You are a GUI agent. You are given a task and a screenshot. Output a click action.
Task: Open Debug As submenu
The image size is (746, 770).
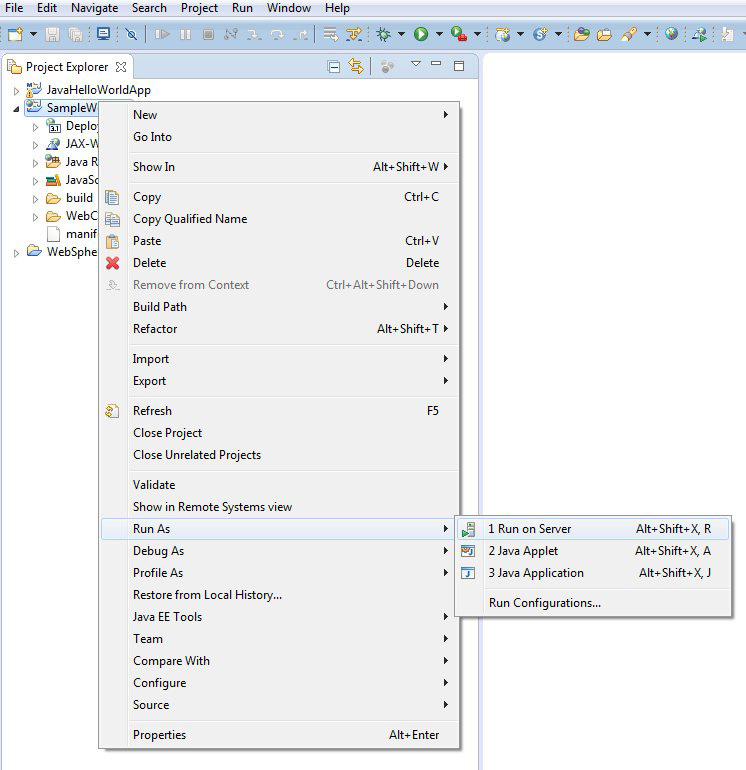(x=280, y=551)
